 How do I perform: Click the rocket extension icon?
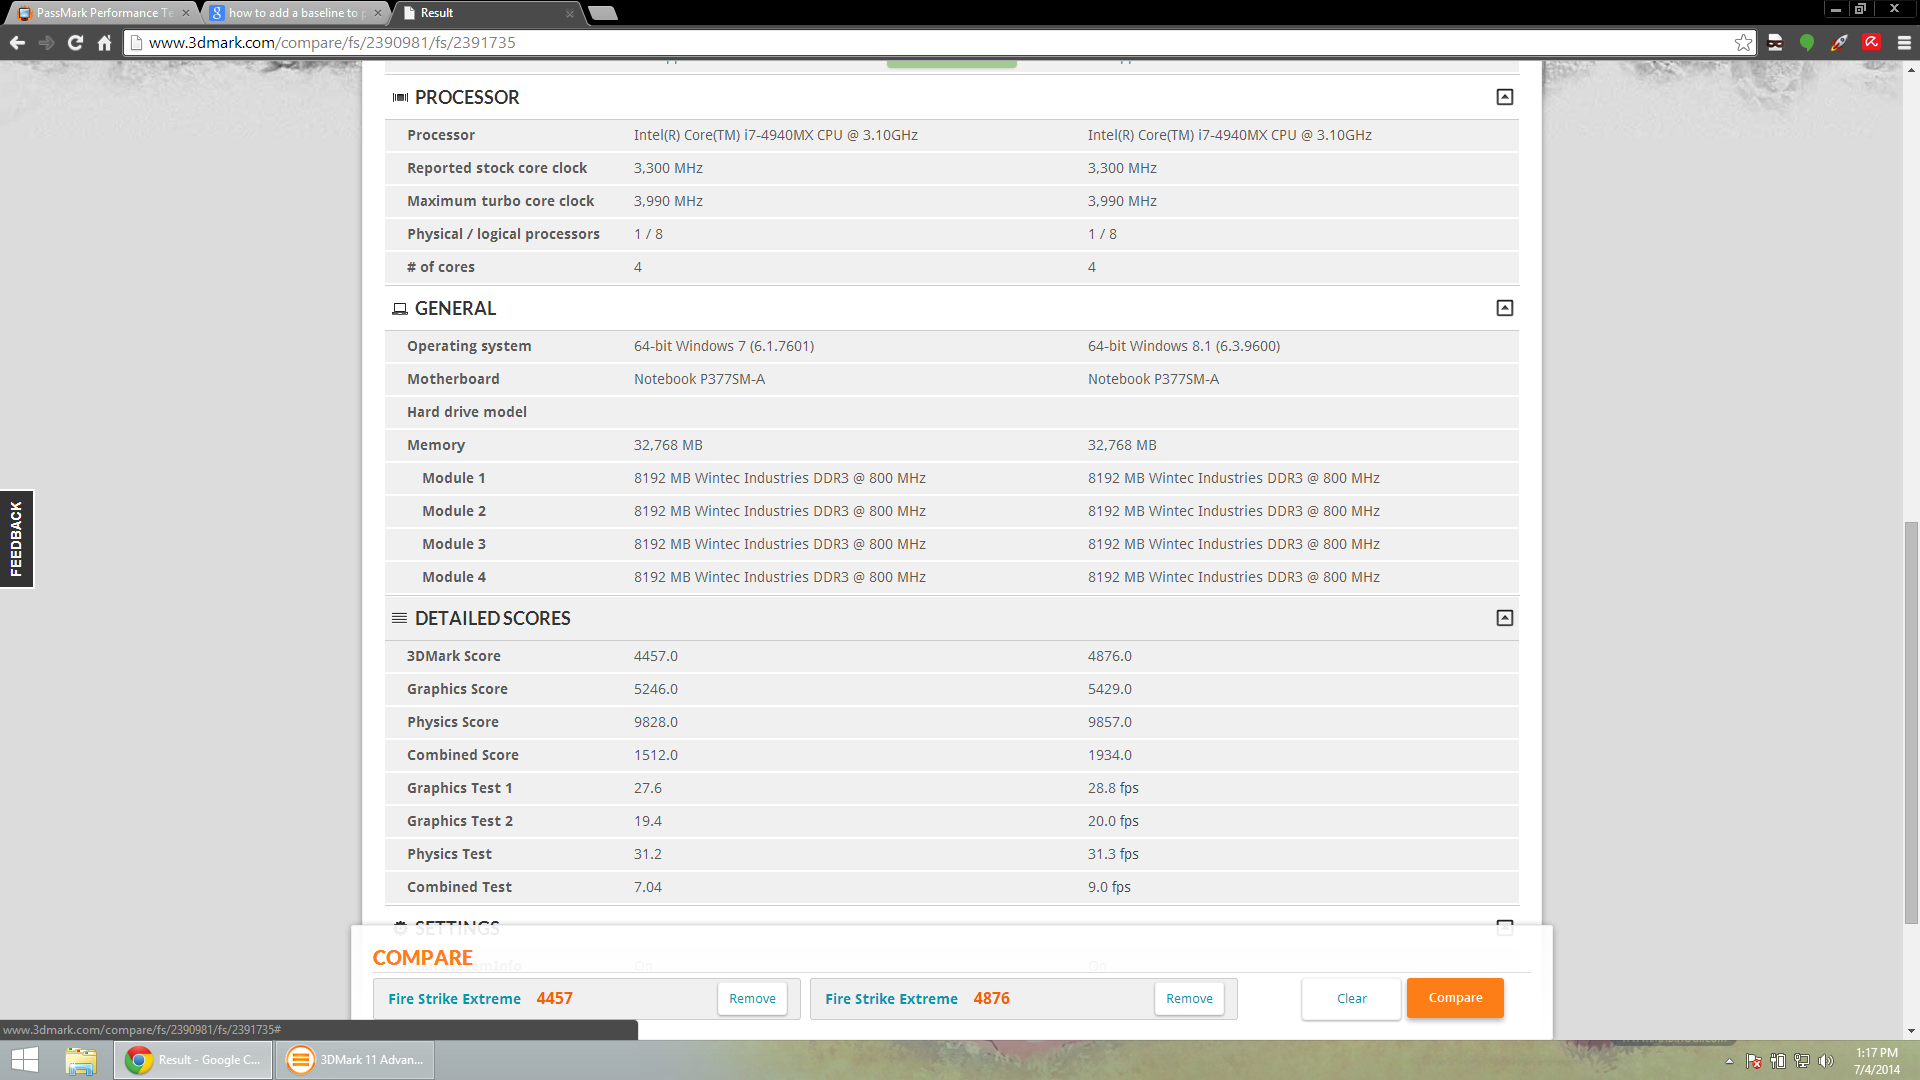[x=1839, y=43]
